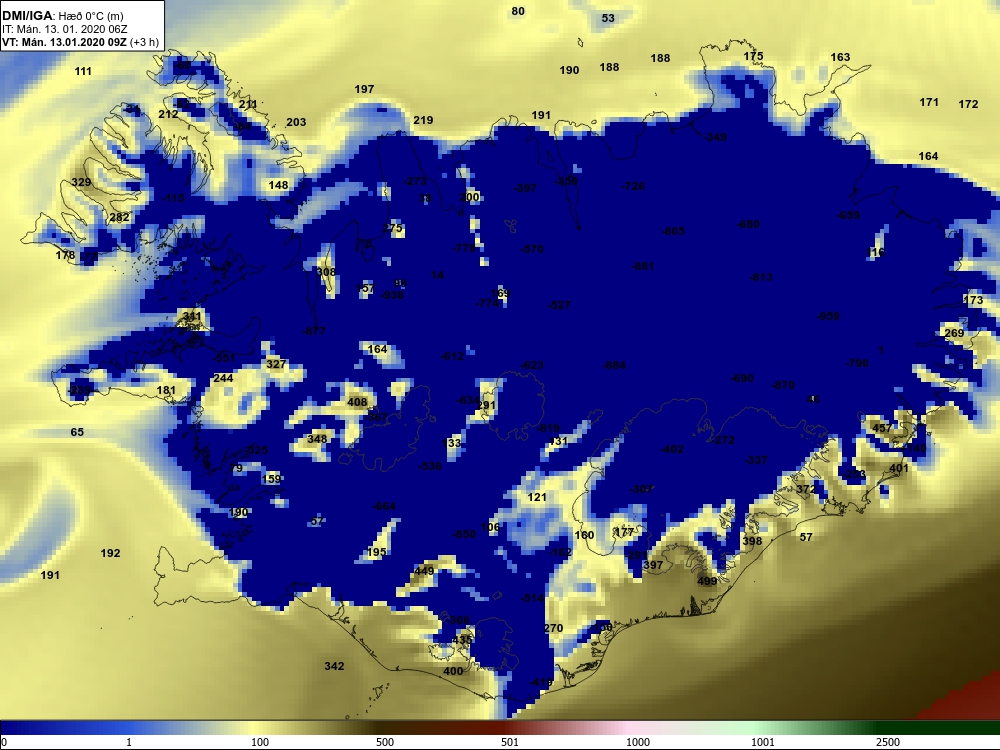Click the map value 195
Image resolution: width=1000 pixels, height=750 pixels.
[x=376, y=552]
